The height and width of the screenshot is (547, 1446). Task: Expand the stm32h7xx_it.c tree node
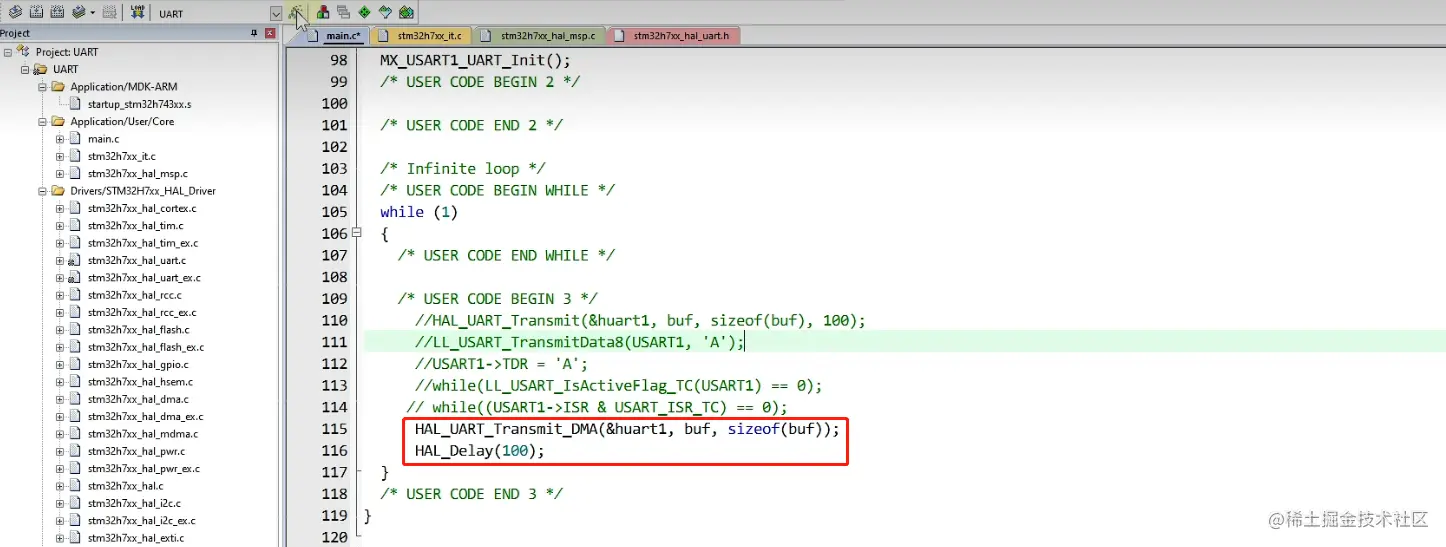[60, 156]
